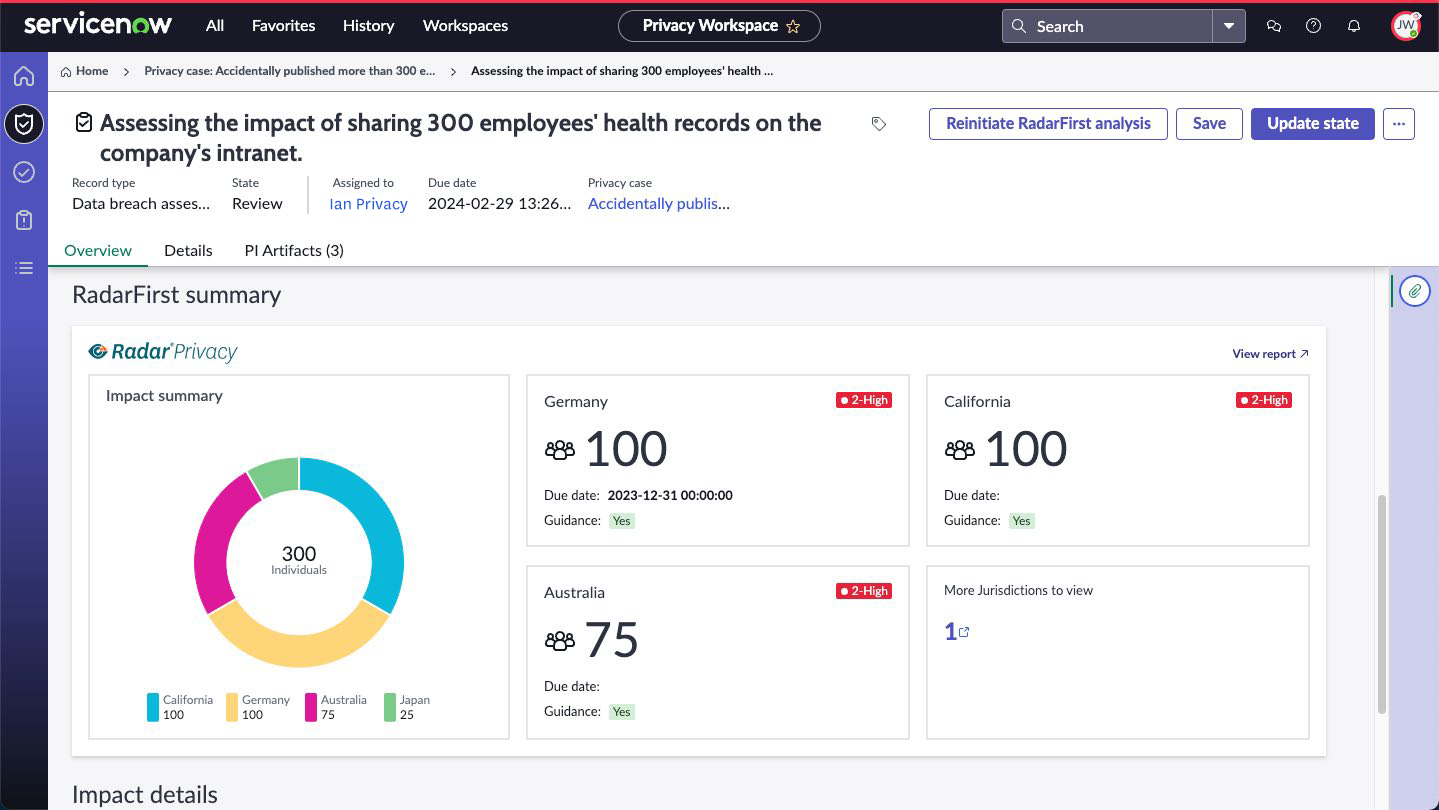Open the View report link
Screen dimensions: 1439x810
(1270, 354)
